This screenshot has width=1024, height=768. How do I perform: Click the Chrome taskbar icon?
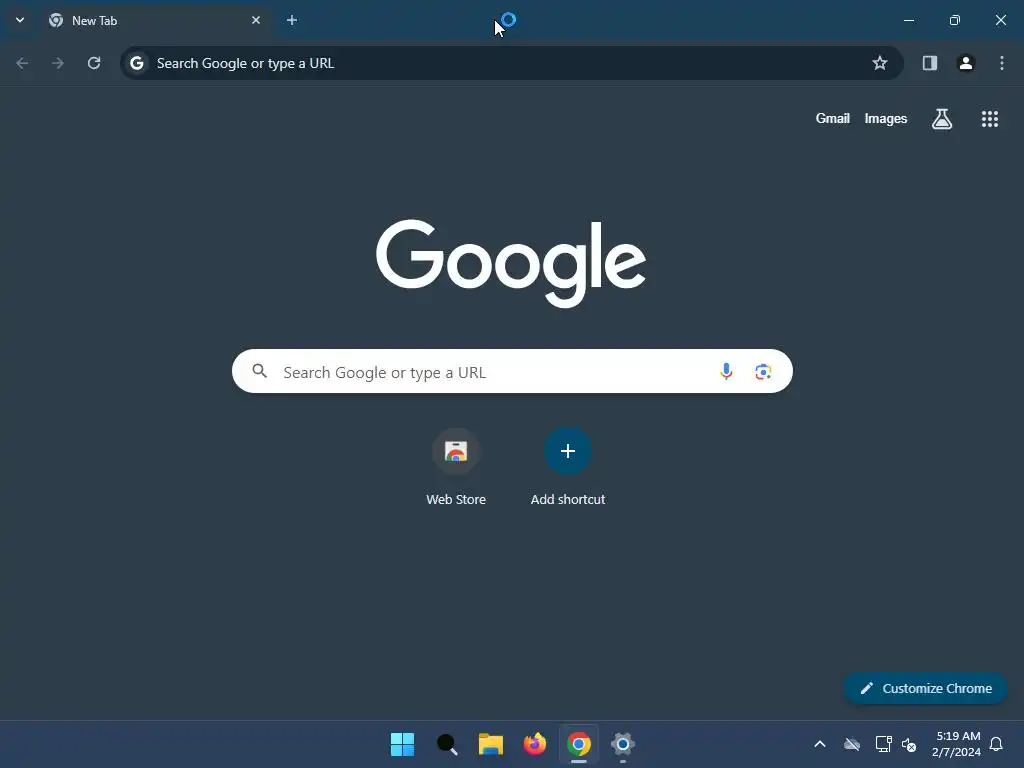[x=579, y=744]
